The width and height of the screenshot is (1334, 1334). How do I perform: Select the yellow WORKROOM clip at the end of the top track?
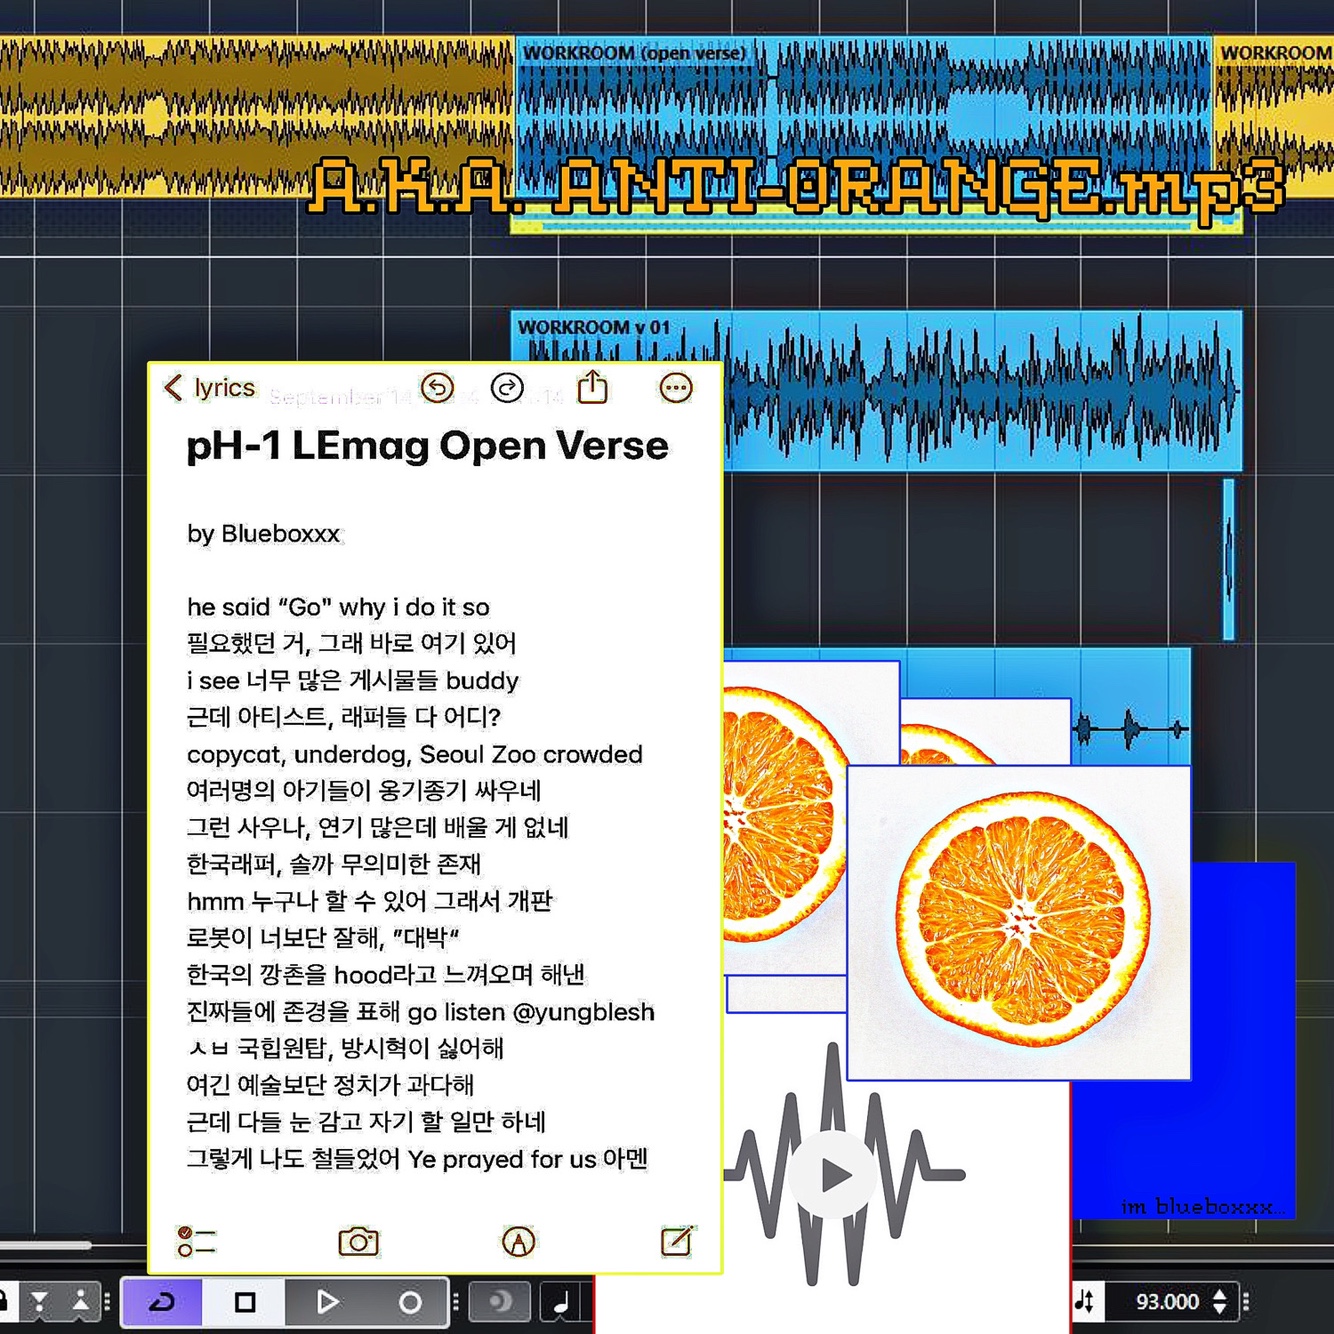(1274, 115)
